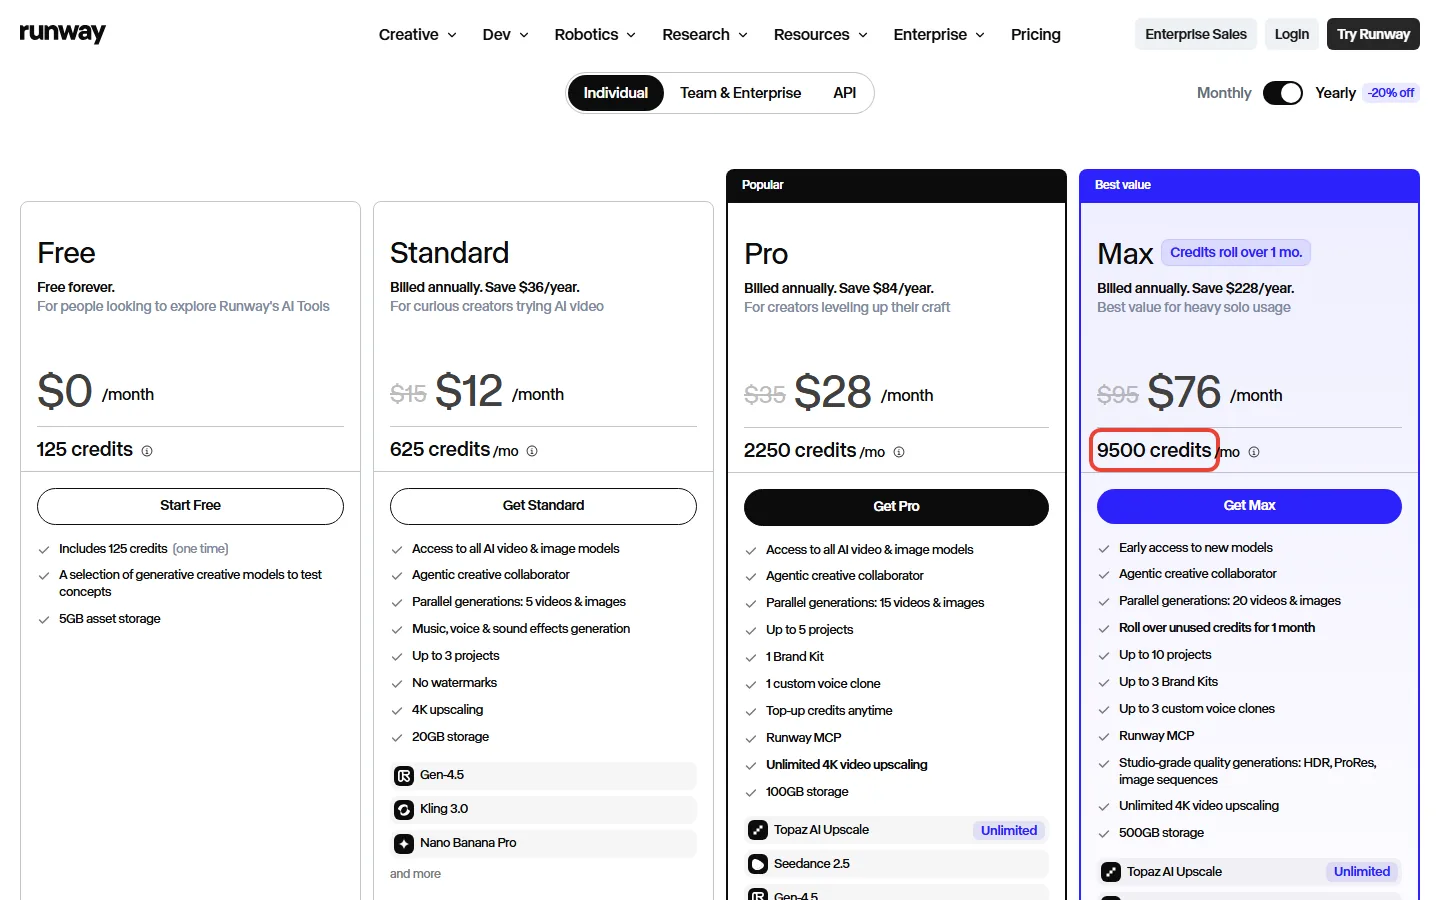
Task: Expand the Research menu
Action: 705,34
